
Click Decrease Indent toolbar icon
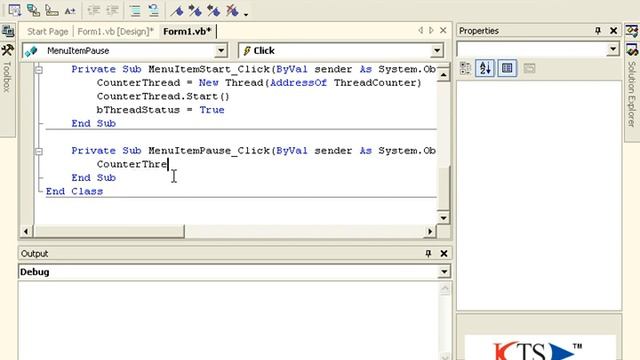click(94, 10)
